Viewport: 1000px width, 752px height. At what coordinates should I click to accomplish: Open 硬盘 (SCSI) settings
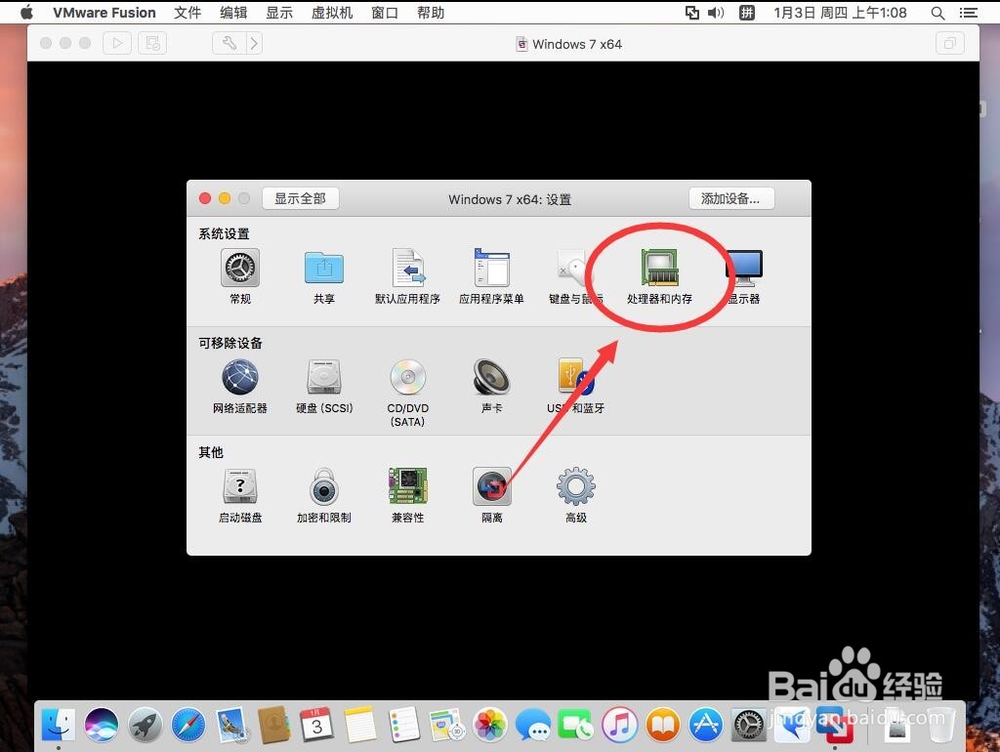click(324, 377)
